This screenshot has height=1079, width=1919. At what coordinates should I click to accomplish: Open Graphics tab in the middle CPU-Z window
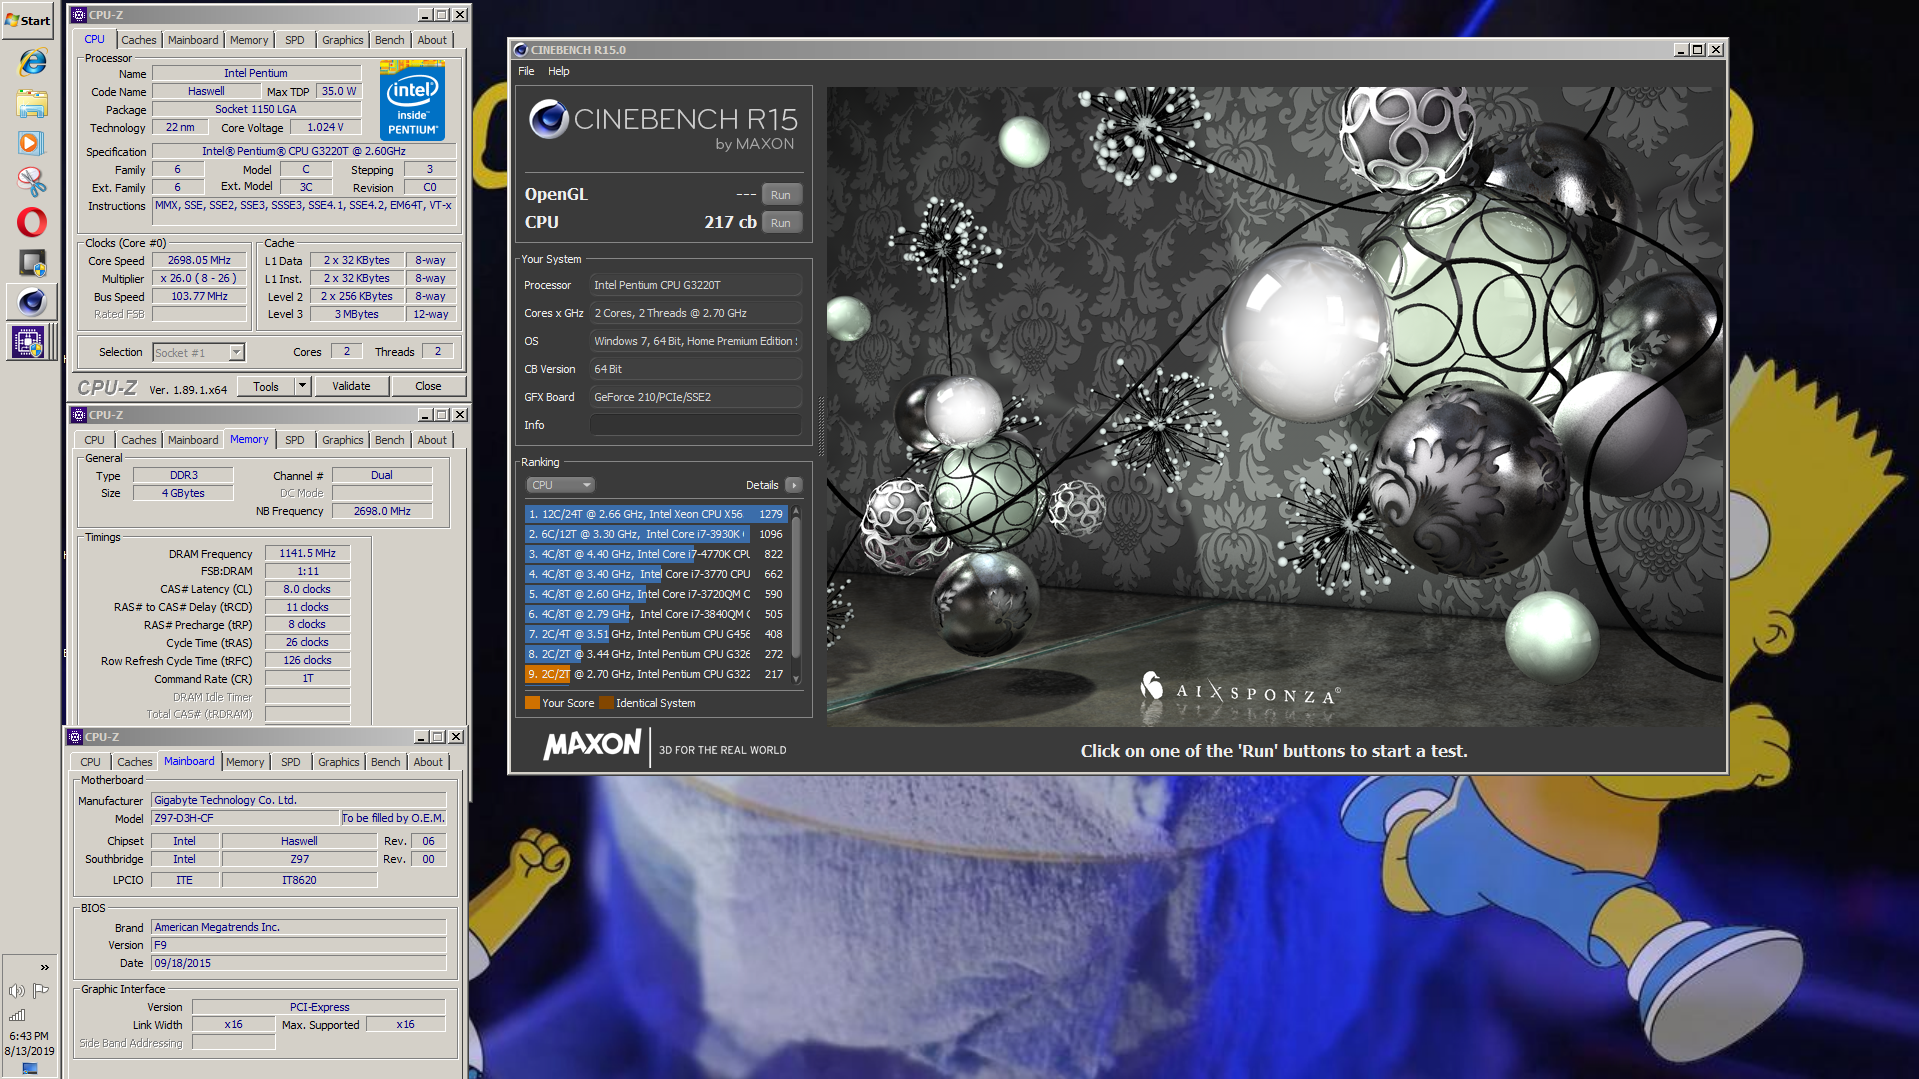click(343, 440)
